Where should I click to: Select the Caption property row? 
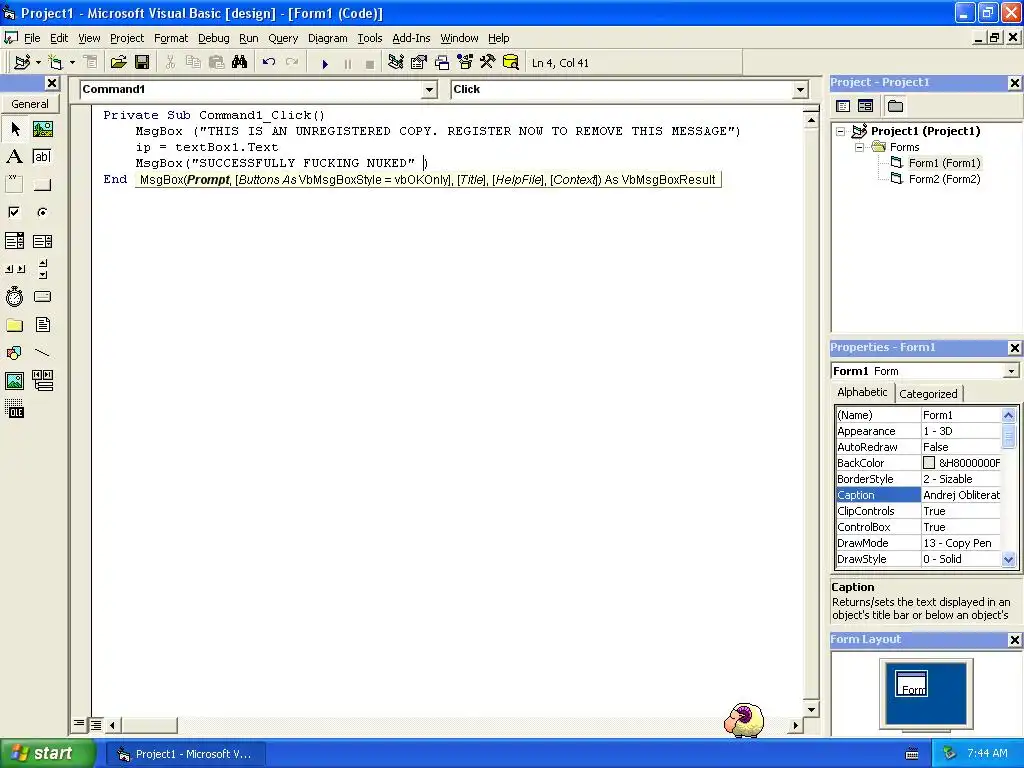(918, 495)
